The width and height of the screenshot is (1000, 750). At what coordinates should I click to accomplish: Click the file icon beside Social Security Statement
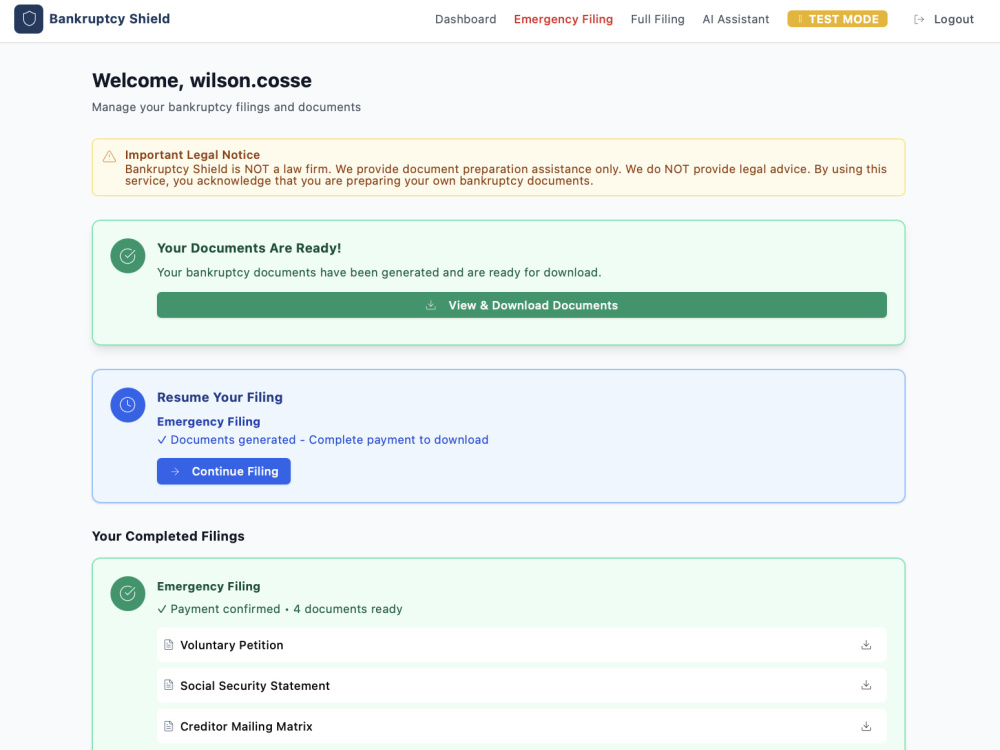168,685
